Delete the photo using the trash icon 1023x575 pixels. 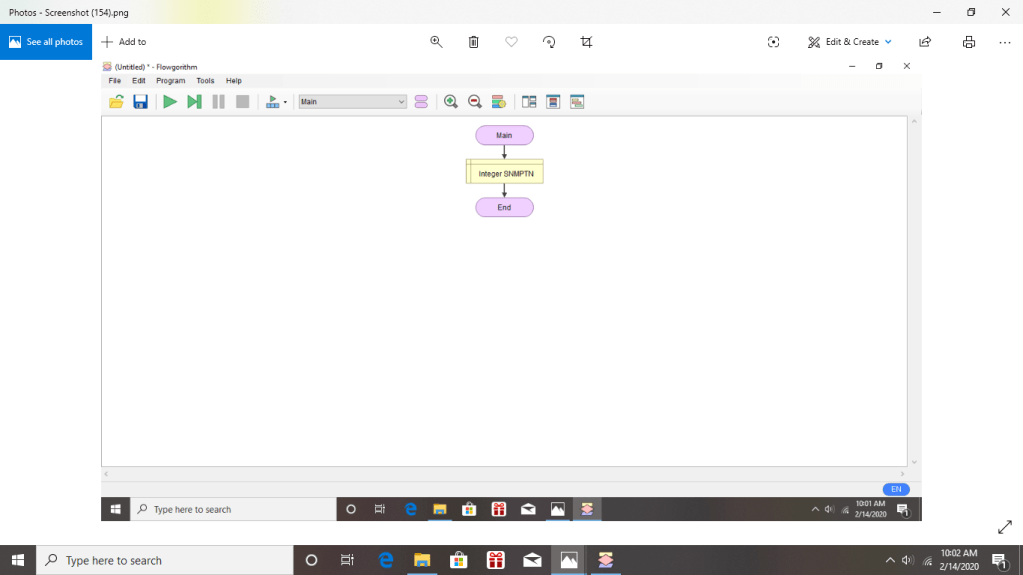(474, 42)
